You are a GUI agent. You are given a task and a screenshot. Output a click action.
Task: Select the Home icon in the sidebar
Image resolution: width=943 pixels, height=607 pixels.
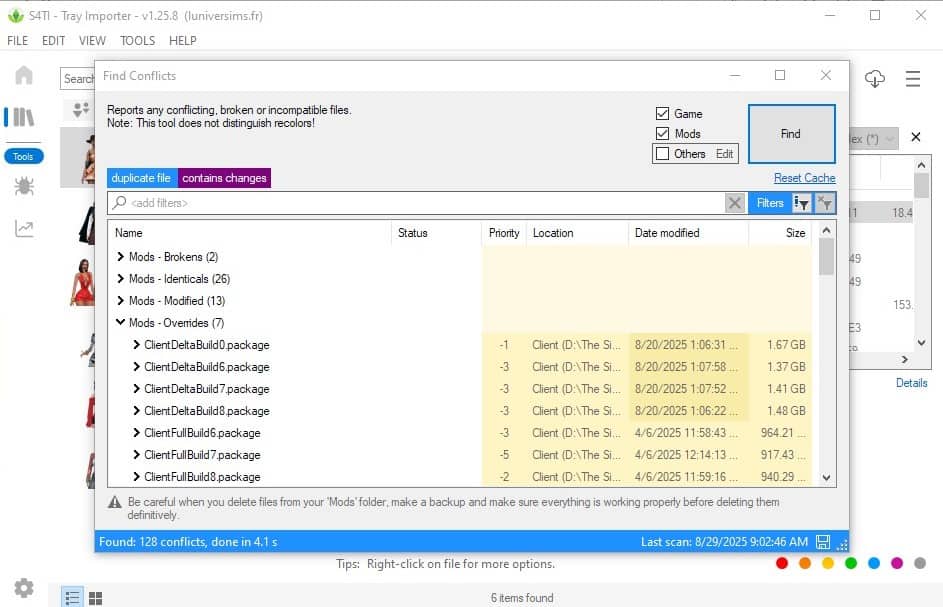click(23, 75)
